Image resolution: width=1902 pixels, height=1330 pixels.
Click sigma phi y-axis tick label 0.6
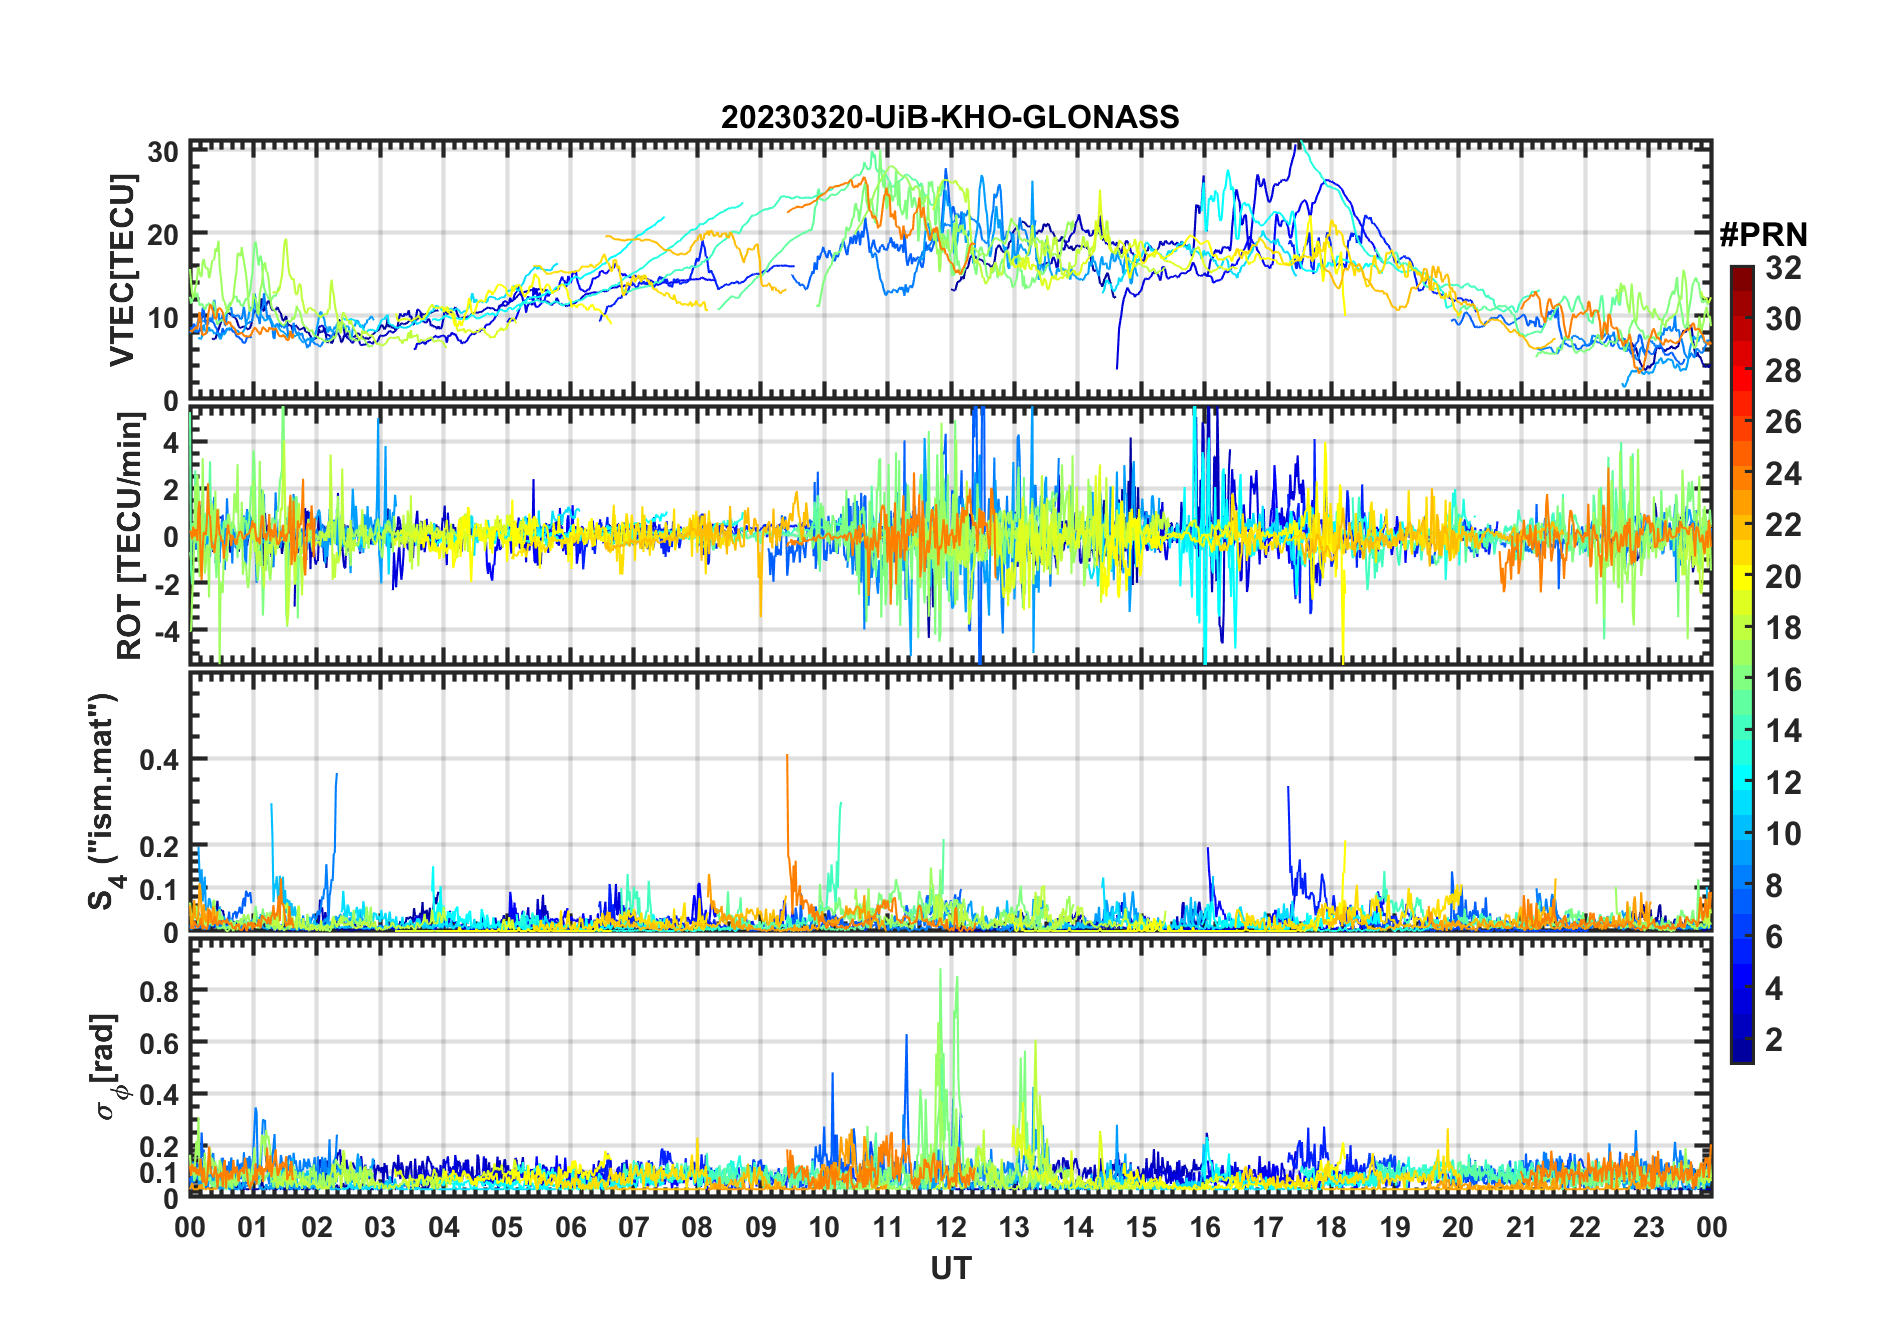159,1043
